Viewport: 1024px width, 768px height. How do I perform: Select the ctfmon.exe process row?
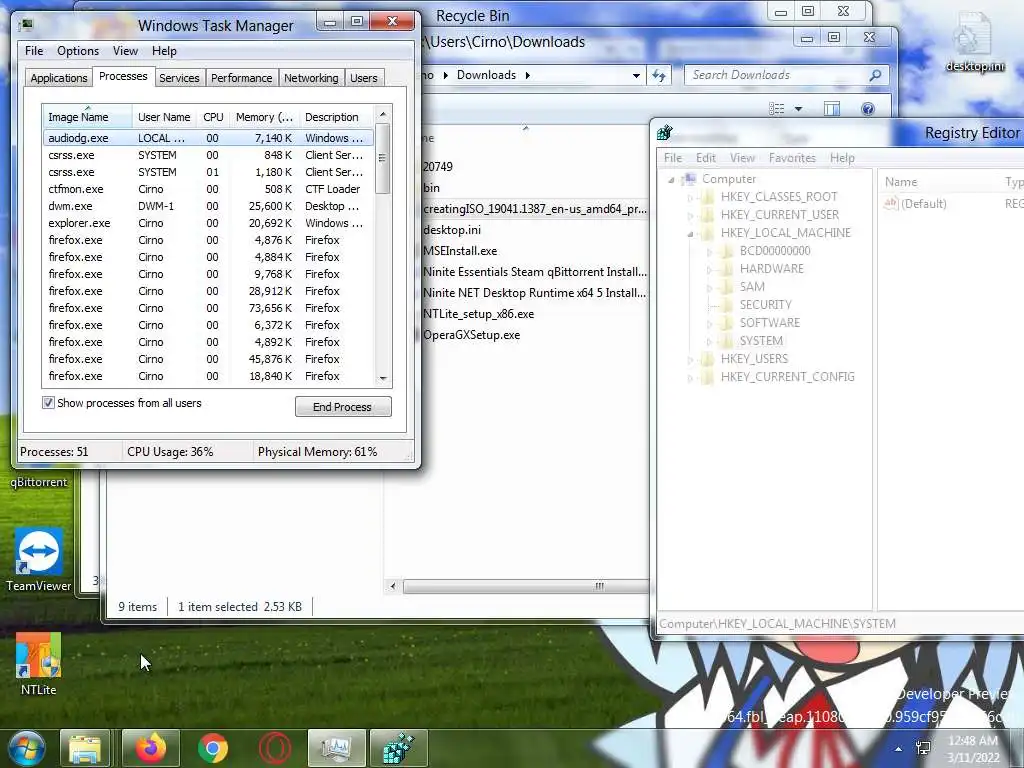click(x=208, y=189)
